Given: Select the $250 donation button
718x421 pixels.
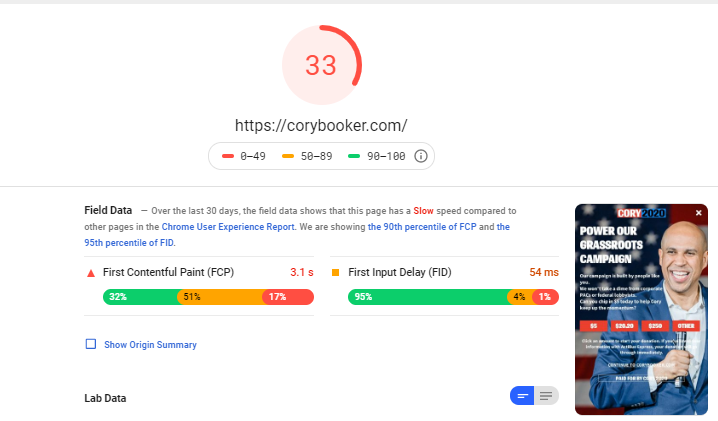Looking at the screenshot, I should tap(655, 326).
